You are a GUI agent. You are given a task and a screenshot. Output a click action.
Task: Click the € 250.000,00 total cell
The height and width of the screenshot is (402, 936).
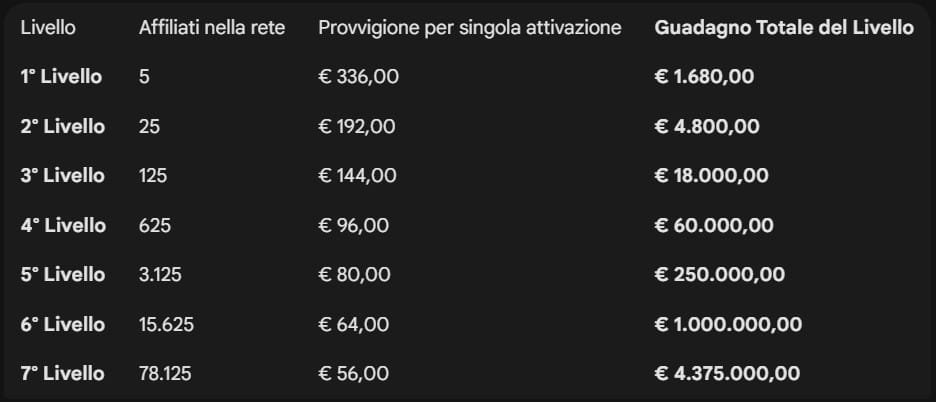click(719, 275)
